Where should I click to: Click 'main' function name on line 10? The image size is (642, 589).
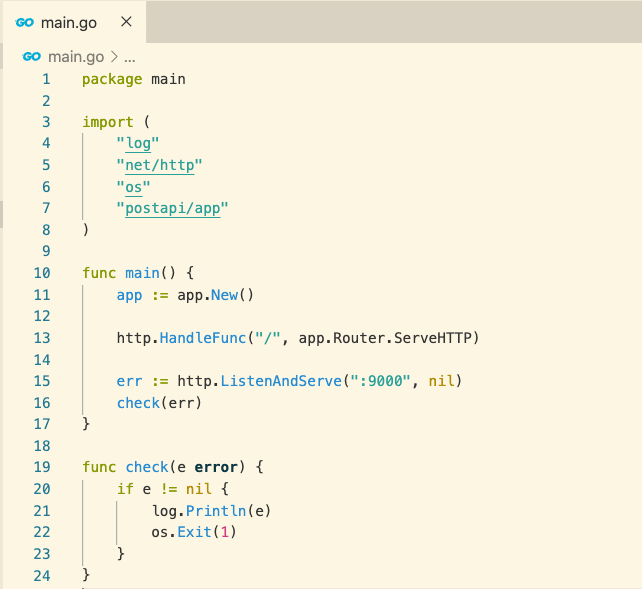(142, 273)
